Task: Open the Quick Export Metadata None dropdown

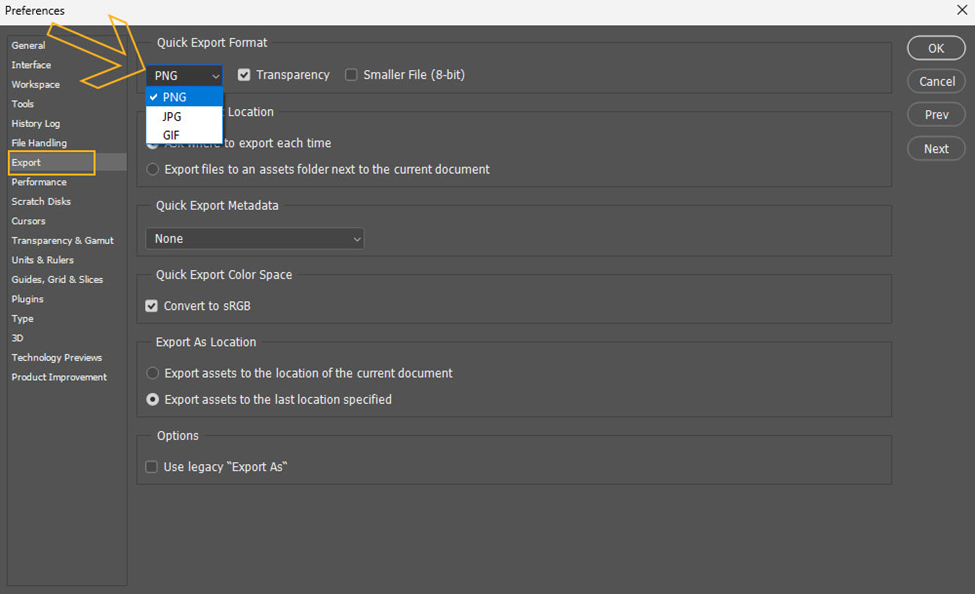Action: [255, 239]
